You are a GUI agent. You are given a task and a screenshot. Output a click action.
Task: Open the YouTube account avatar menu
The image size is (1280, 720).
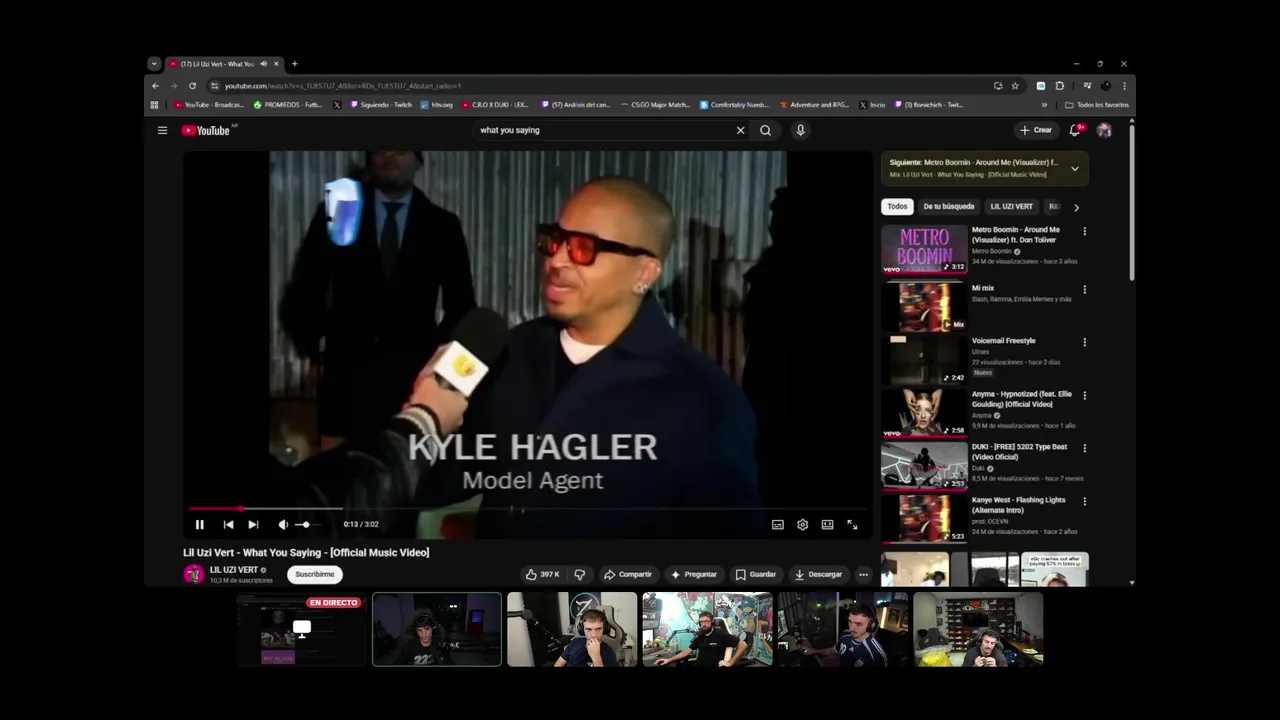[x=1104, y=130]
